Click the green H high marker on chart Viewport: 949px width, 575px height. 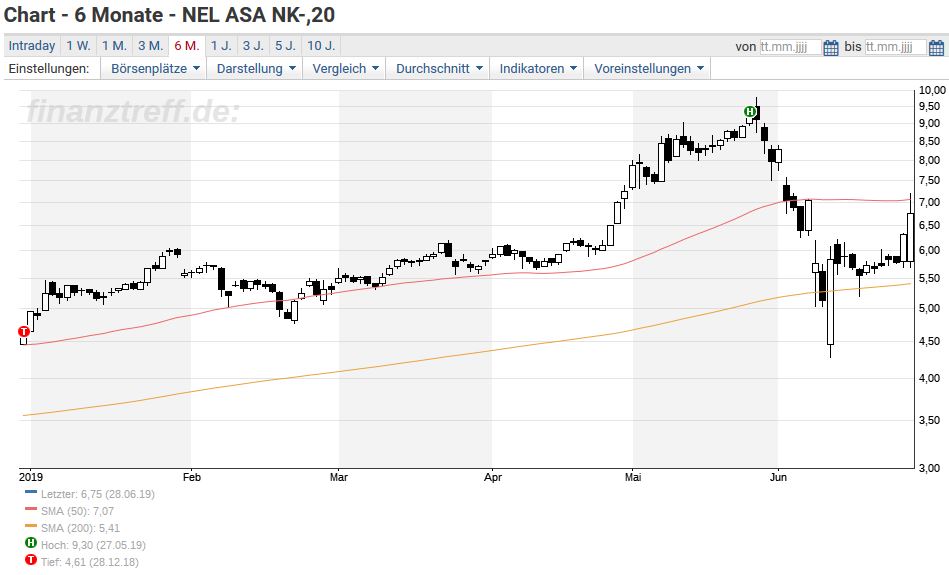[750, 111]
